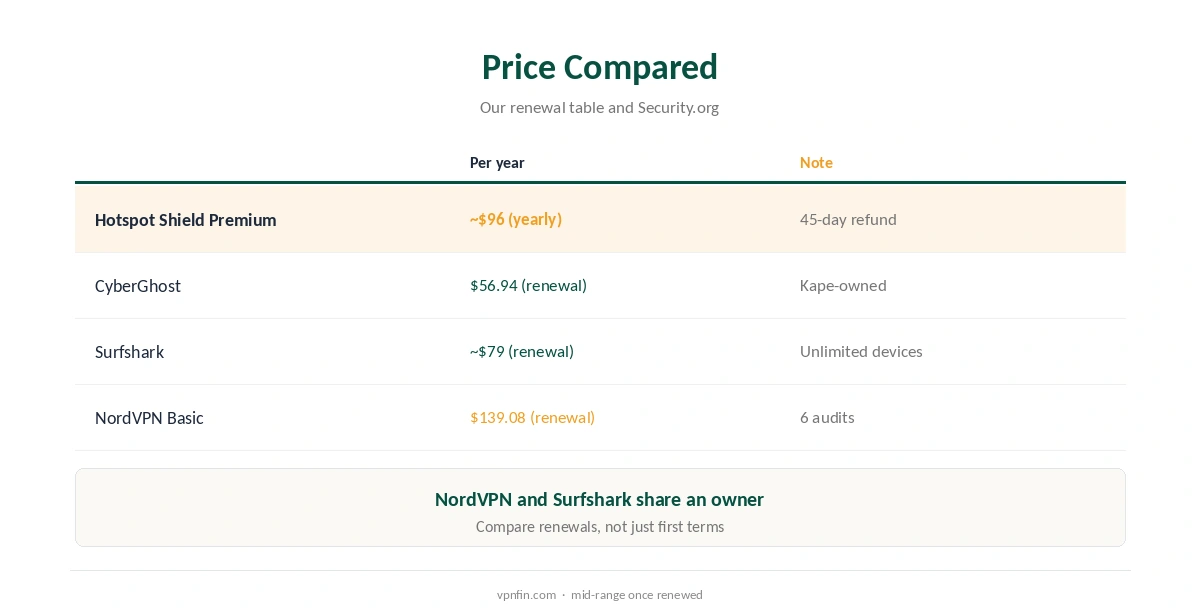Screen dimensions: 1200x614
Task: Click the 'vpnfin.com' footer text
Action: (526, 595)
